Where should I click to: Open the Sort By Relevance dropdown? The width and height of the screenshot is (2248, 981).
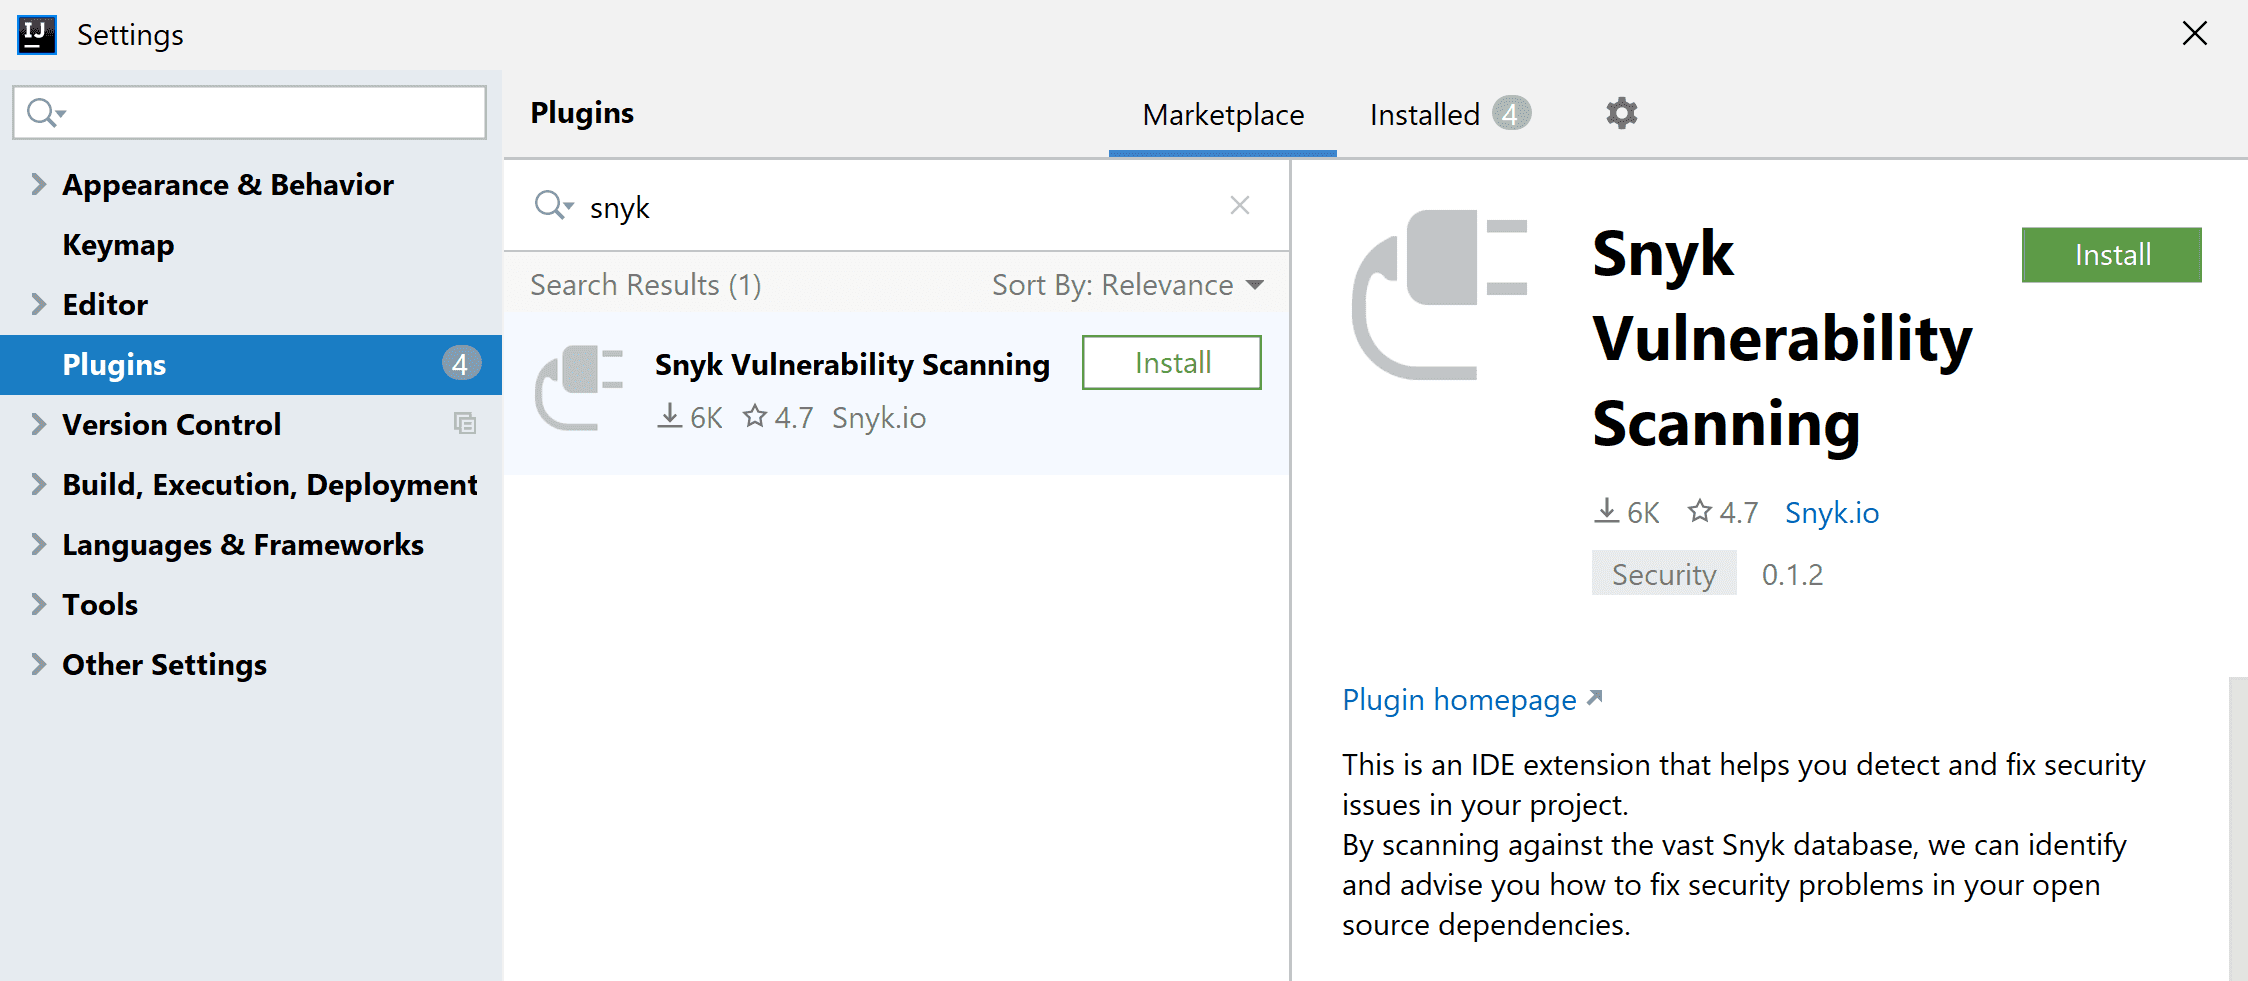pos(1127,286)
